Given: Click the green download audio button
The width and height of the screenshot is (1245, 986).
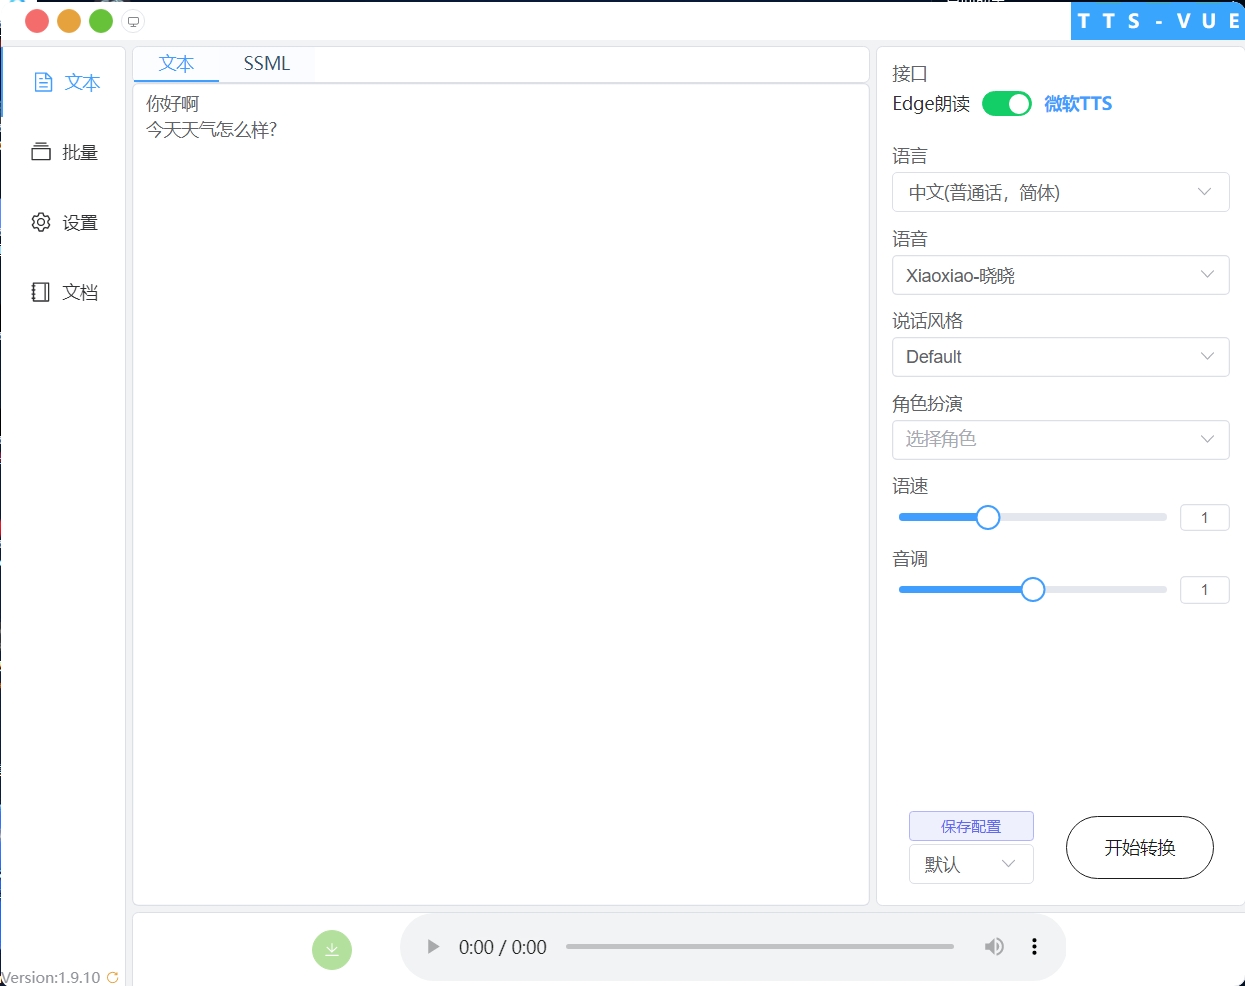Looking at the screenshot, I should tap(332, 950).
